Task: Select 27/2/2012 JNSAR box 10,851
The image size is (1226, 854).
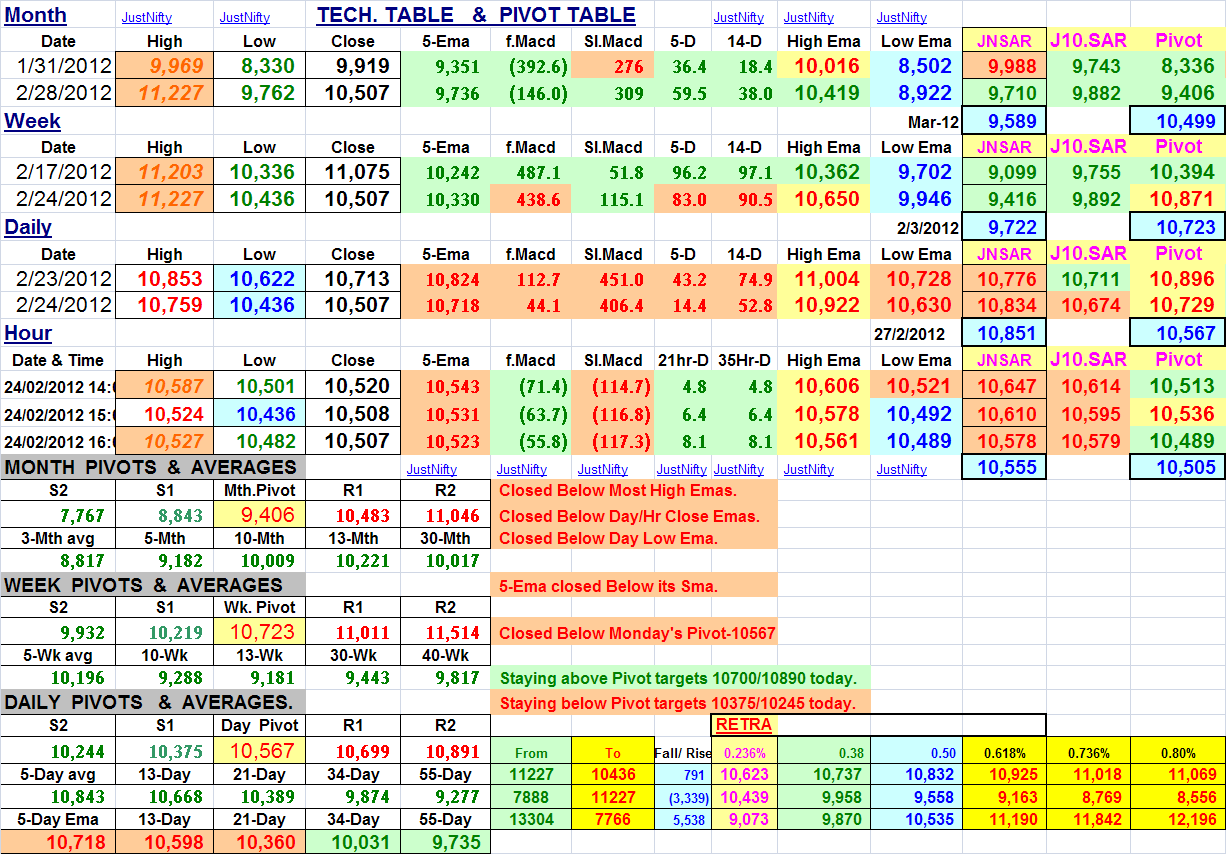Action: [x=1004, y=333]
